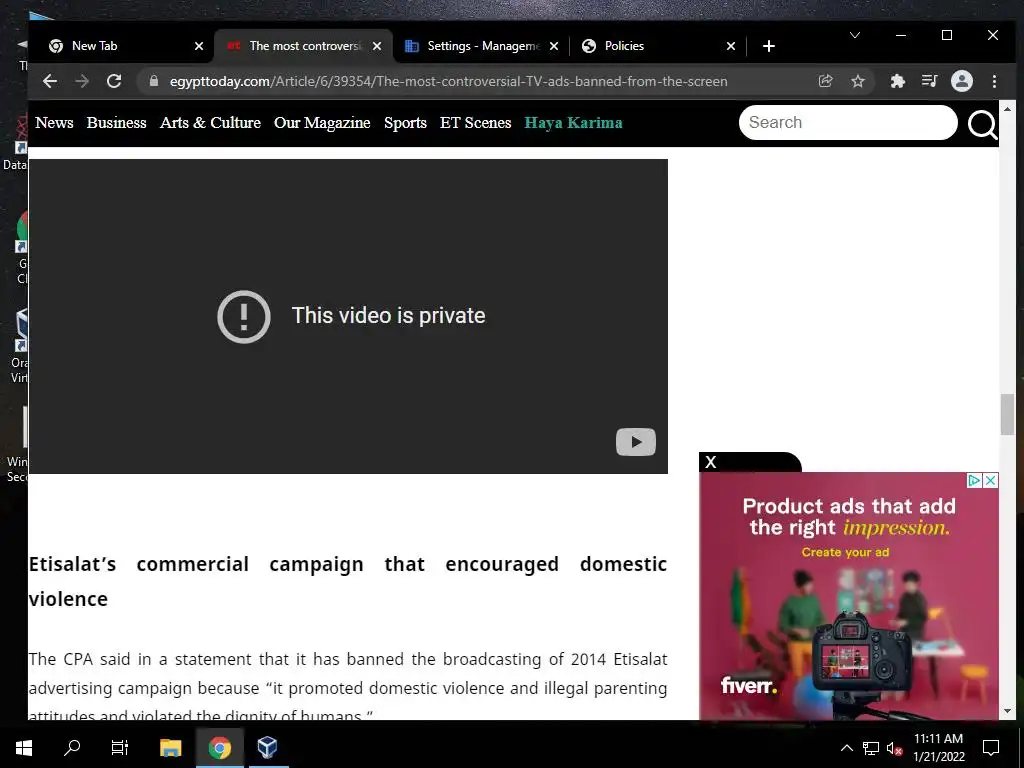This screenshot has height=768, width=1024.
Task: Go back to the previous page
Action: 50,81
